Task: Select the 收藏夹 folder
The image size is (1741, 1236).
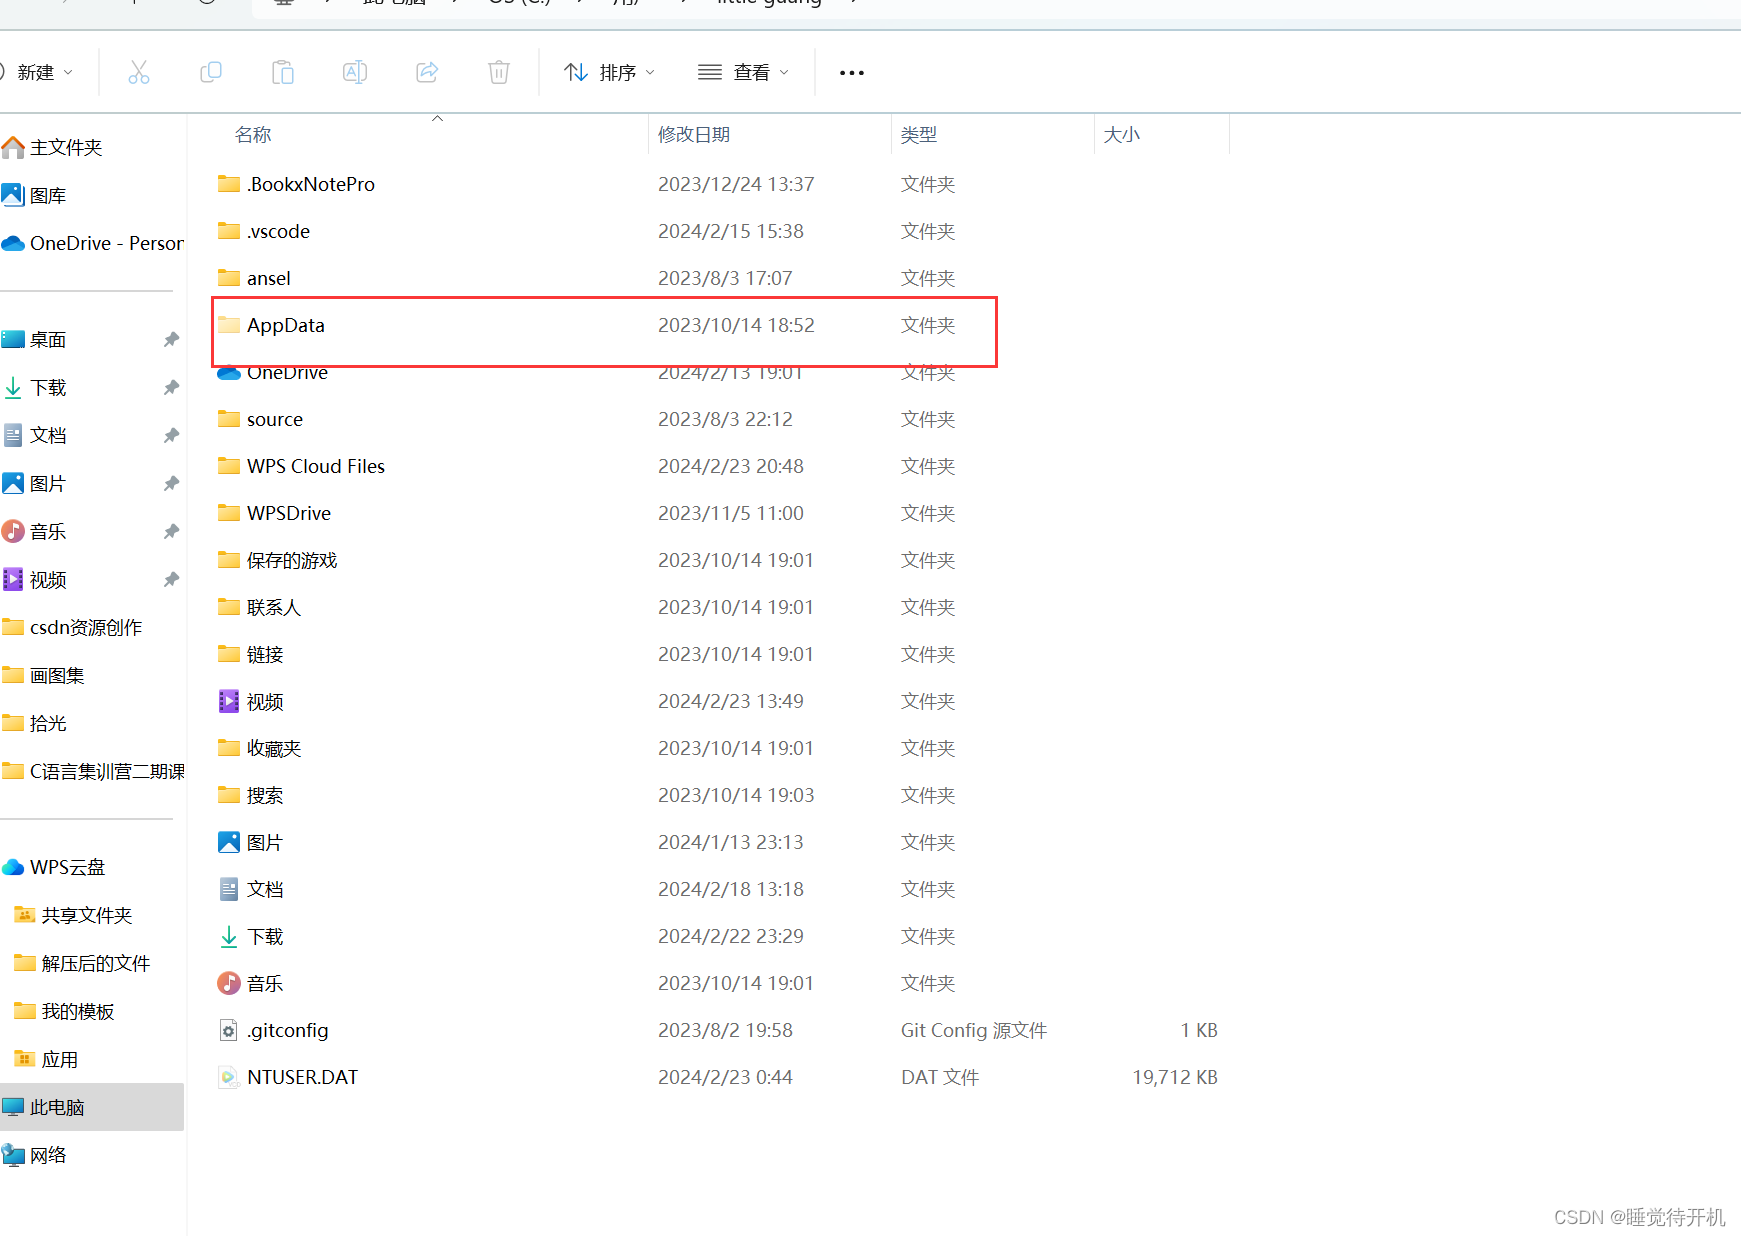Action: (259, 748)
